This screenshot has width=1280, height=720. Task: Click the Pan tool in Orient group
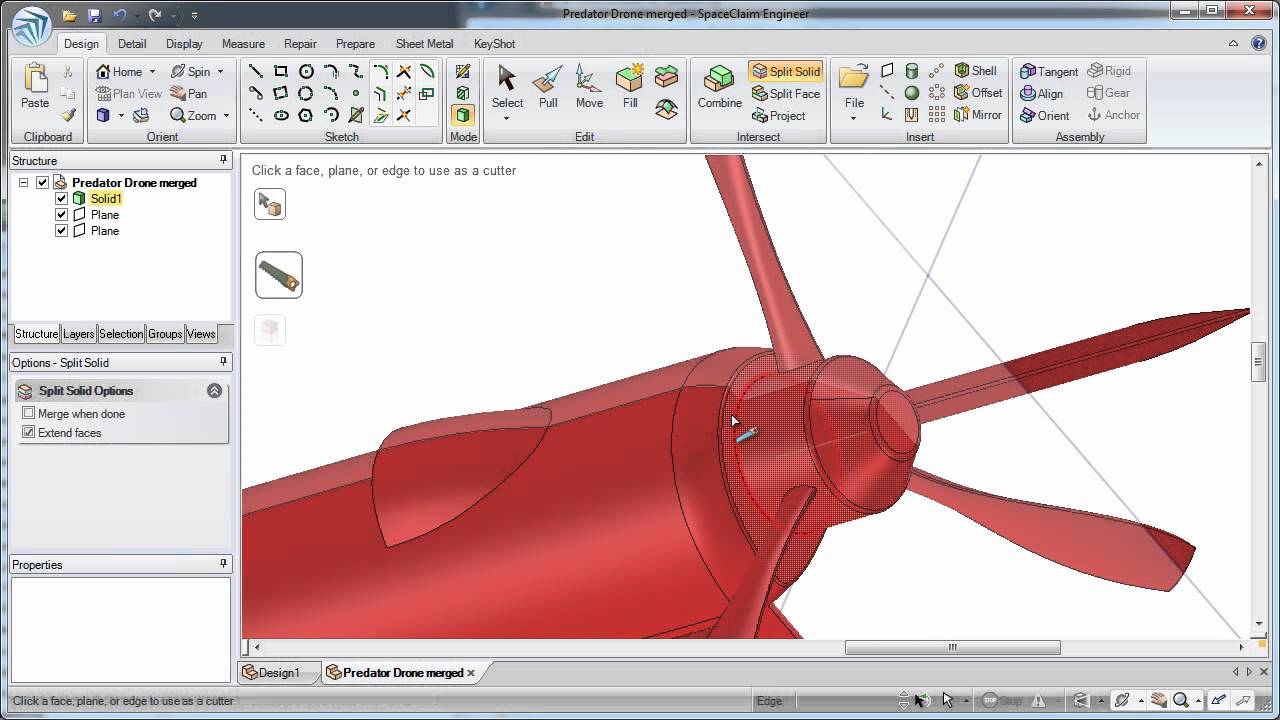(x=188, y=93)
